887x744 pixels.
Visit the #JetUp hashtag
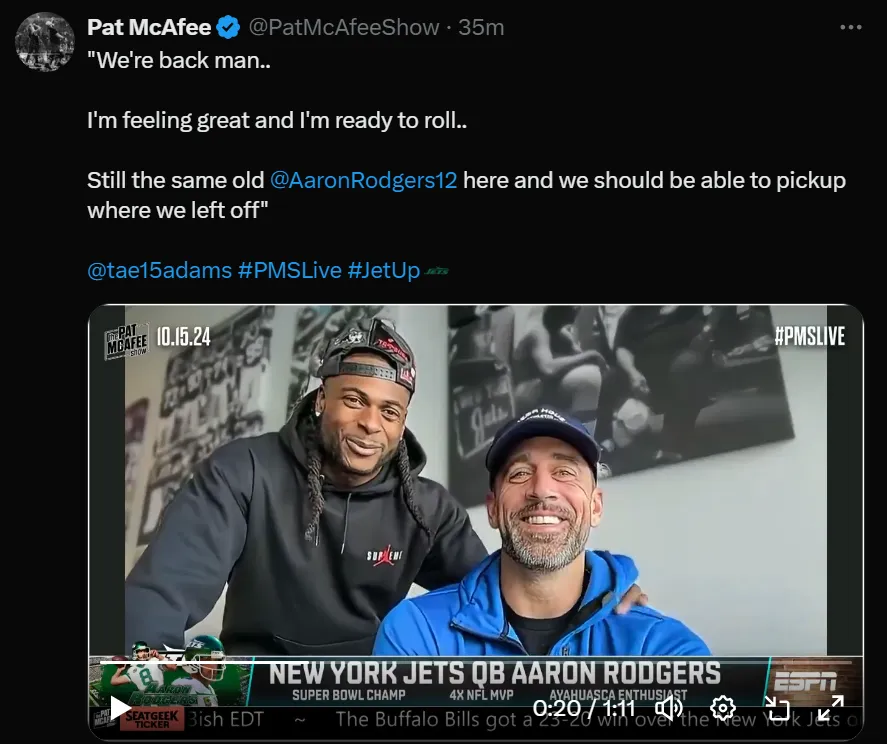click(x=384, y=270)
